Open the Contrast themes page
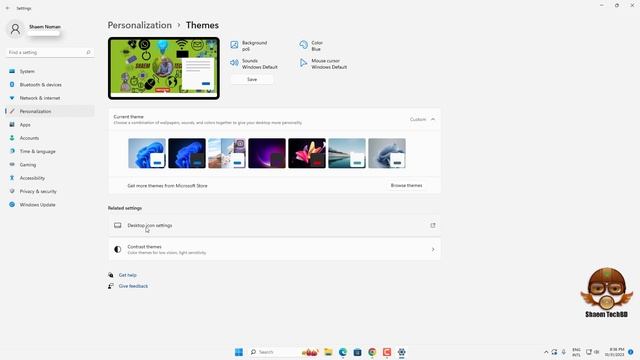This screenshot has height=360, width=640. coord(274,249)
